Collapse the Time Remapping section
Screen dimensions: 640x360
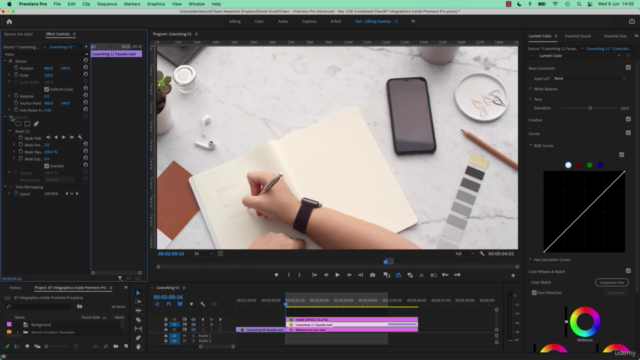[x=5, y=187]
